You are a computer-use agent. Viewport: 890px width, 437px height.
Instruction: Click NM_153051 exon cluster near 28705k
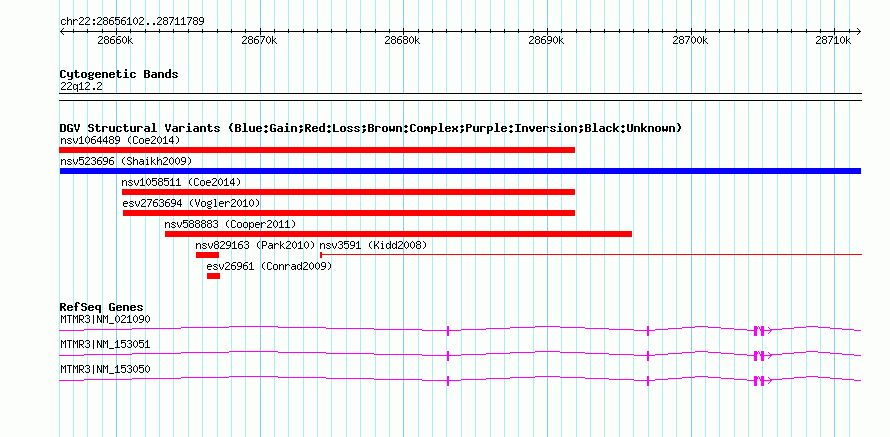point(759,356)
